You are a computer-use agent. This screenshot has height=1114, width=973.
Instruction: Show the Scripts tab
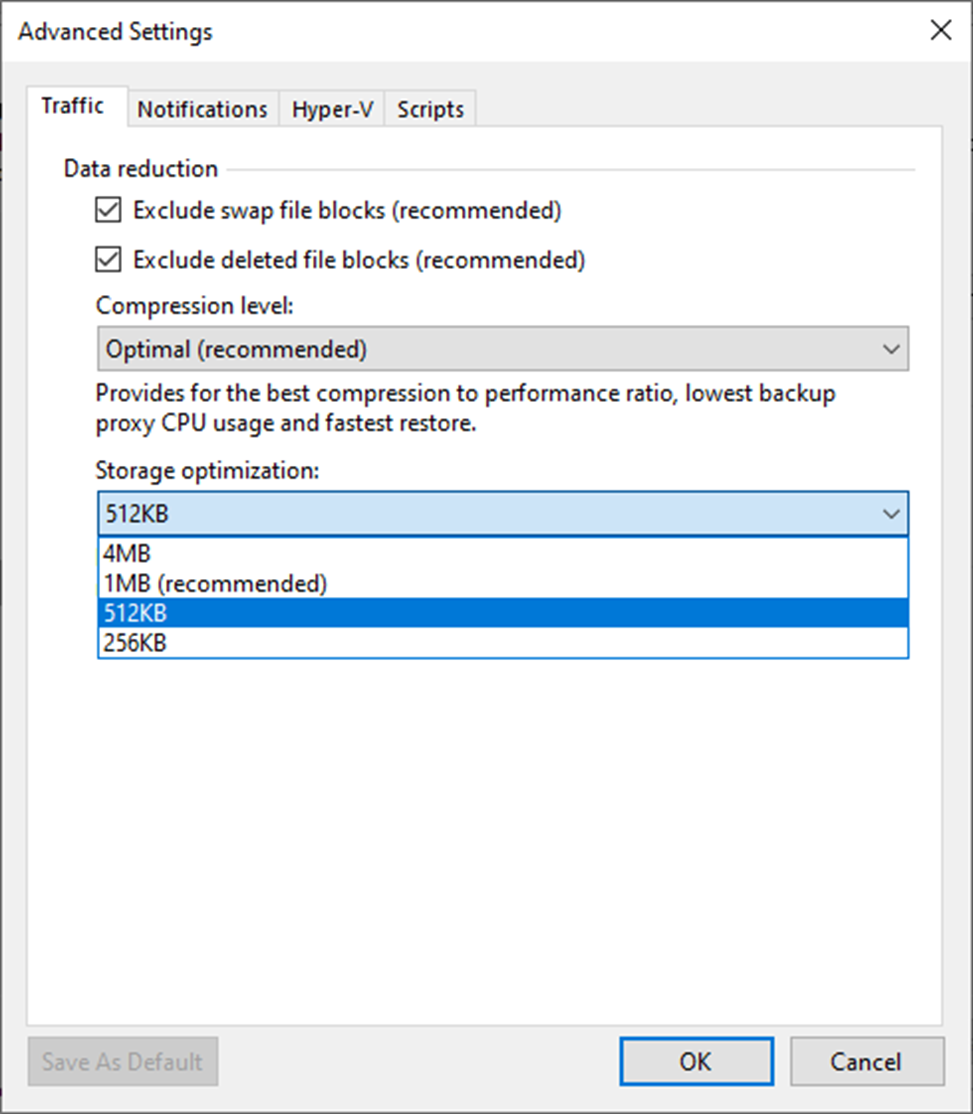pos(430,109)
